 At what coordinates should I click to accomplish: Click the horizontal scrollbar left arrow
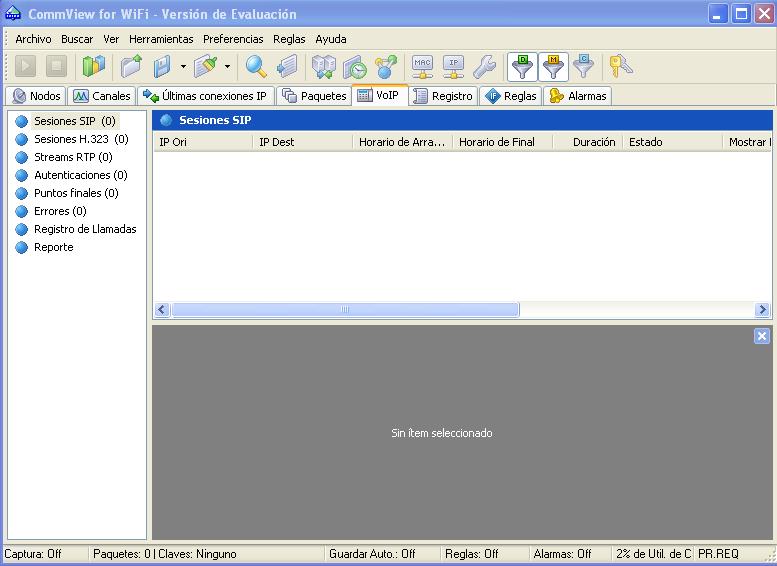point(162,310)
